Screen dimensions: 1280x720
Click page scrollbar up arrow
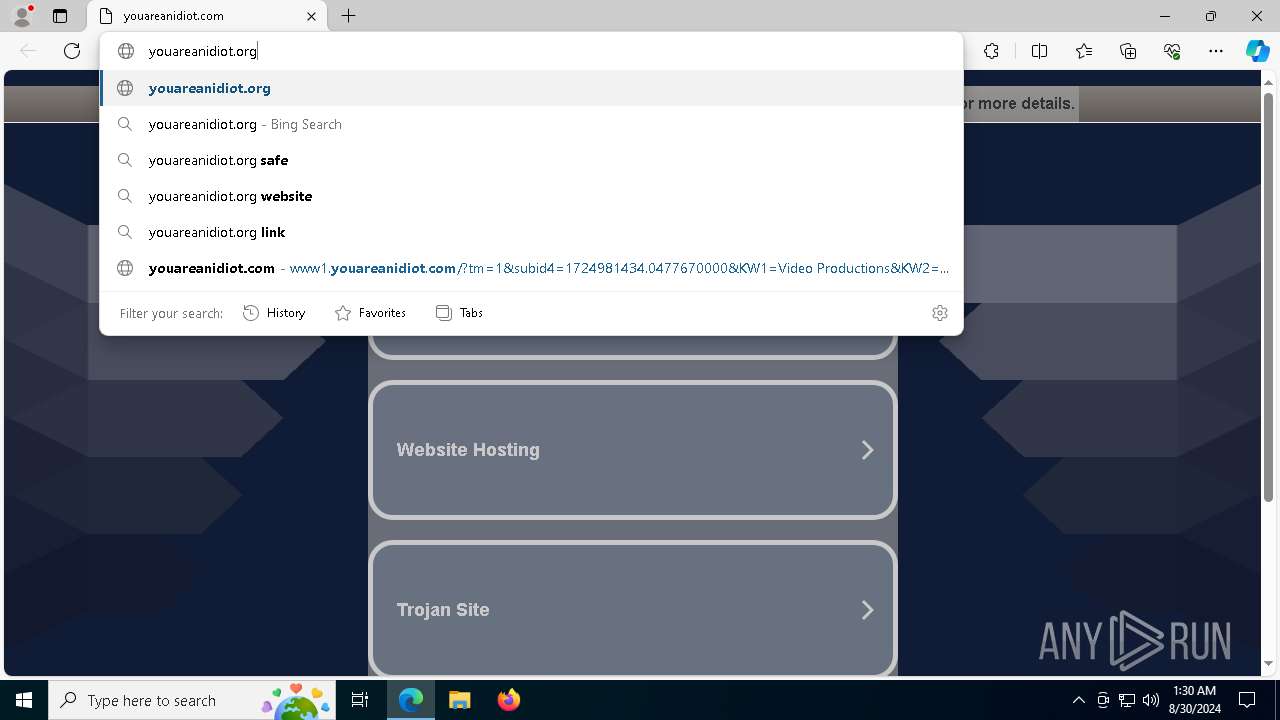tap(1269, 81)
